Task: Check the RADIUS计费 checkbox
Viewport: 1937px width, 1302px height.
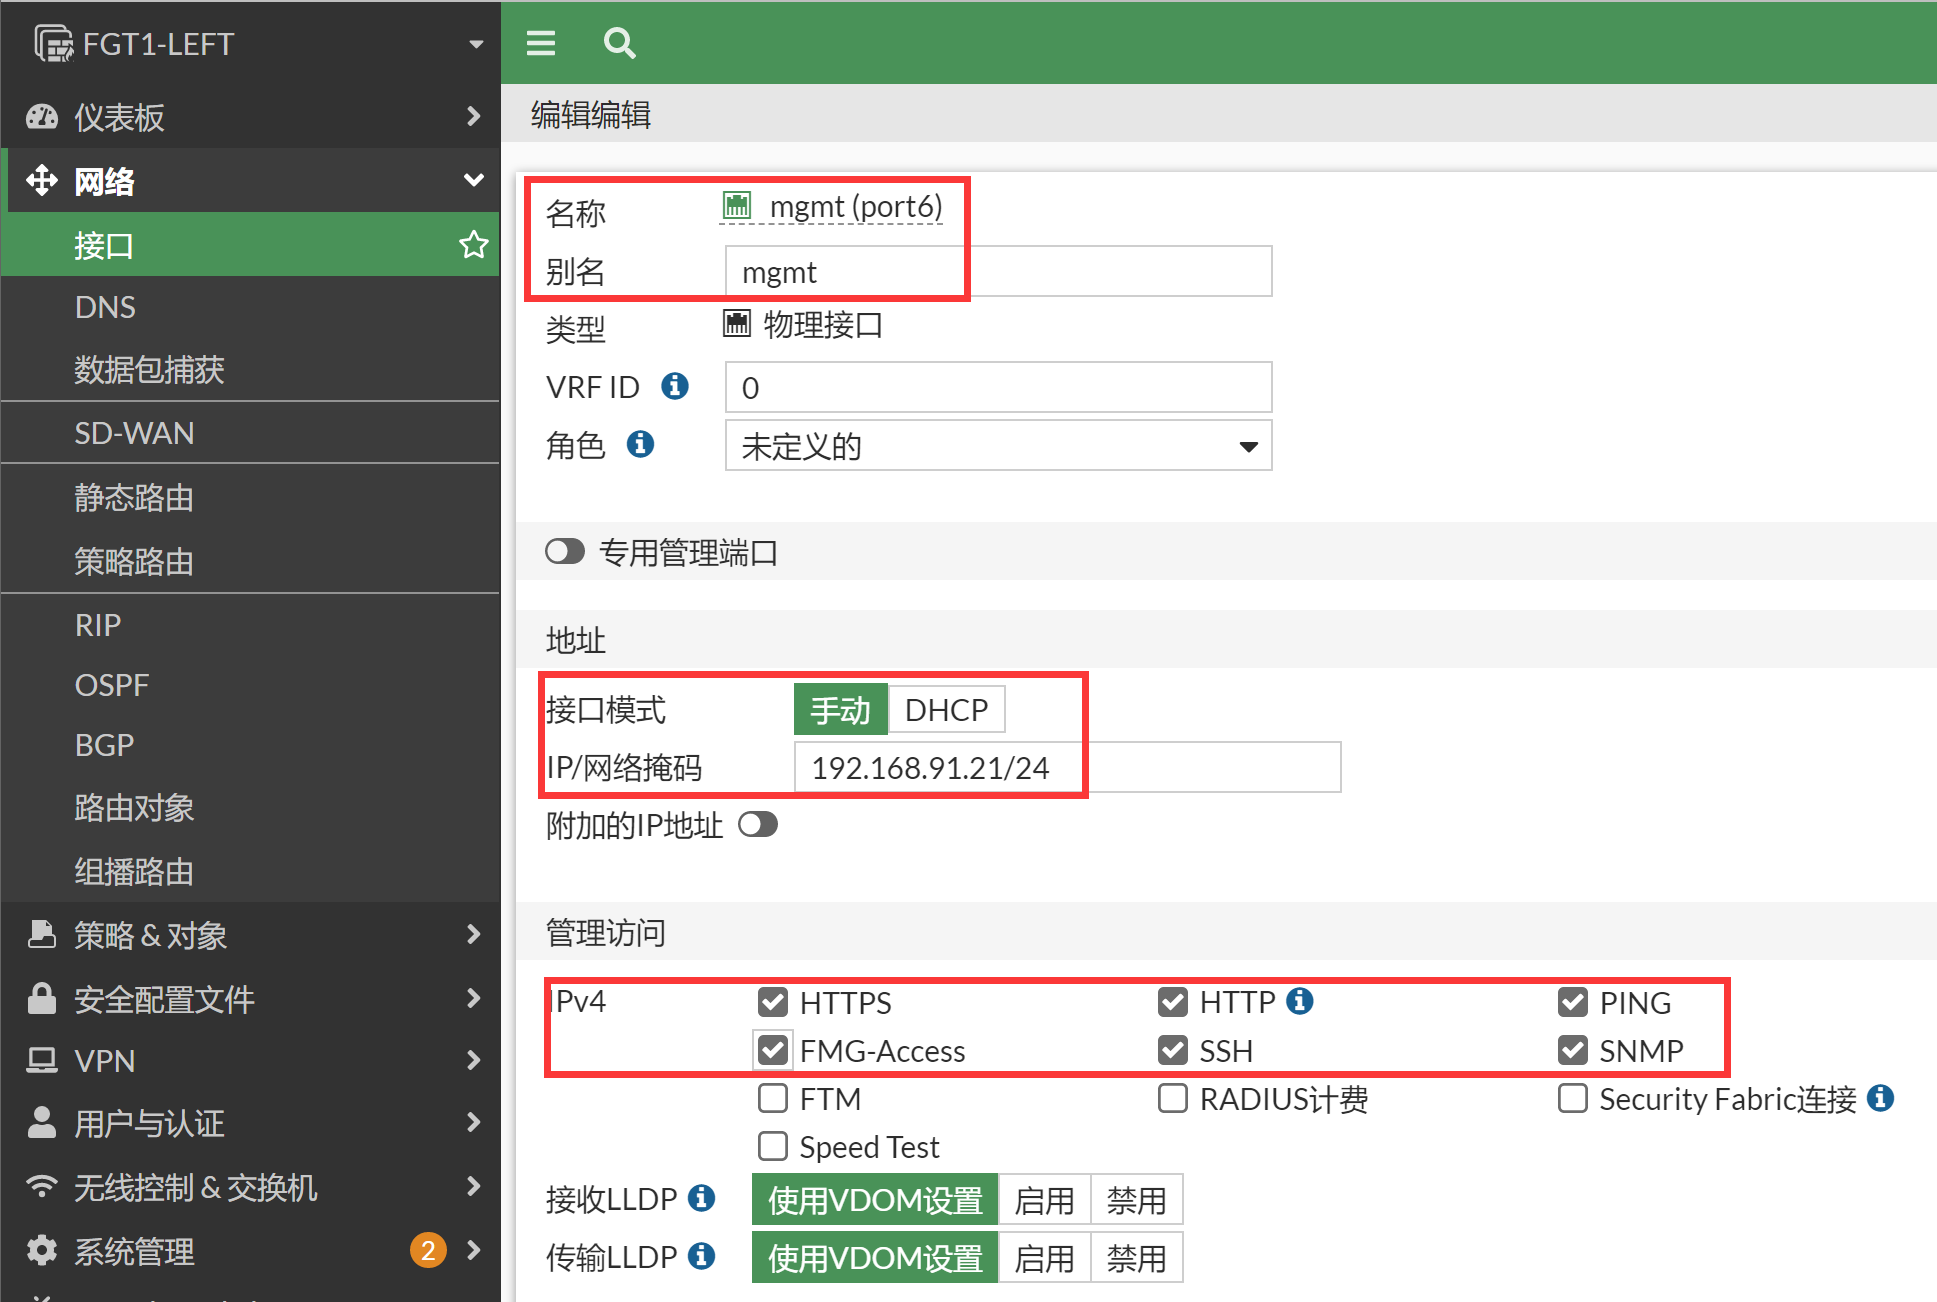Action: tap(1172, 1098)
